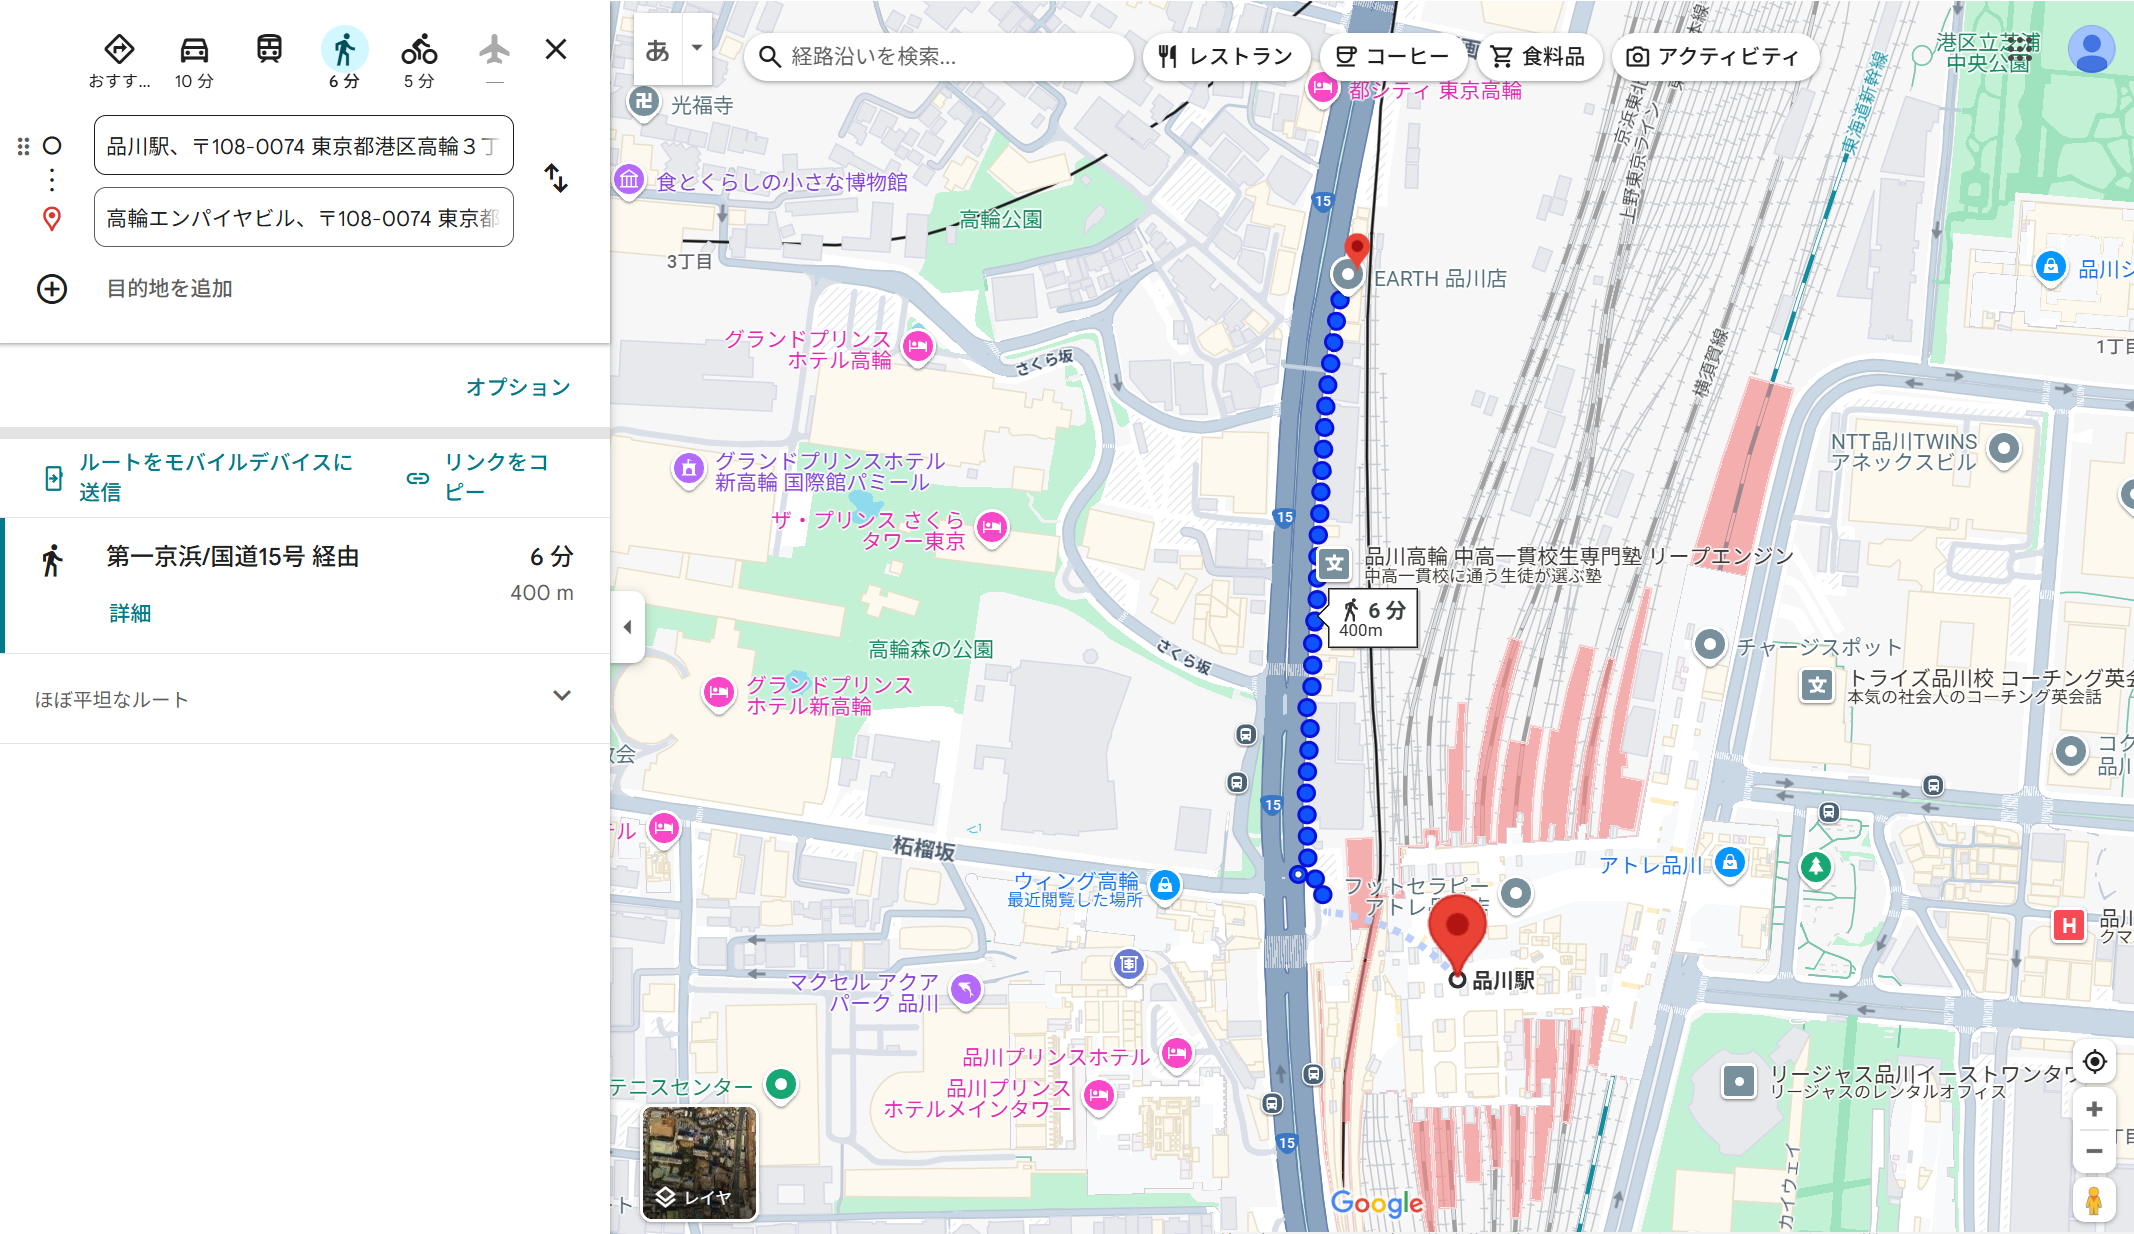Open ウィング高輪 shopping marker
2134x1234 pixels.
(x=1165, y=885)
